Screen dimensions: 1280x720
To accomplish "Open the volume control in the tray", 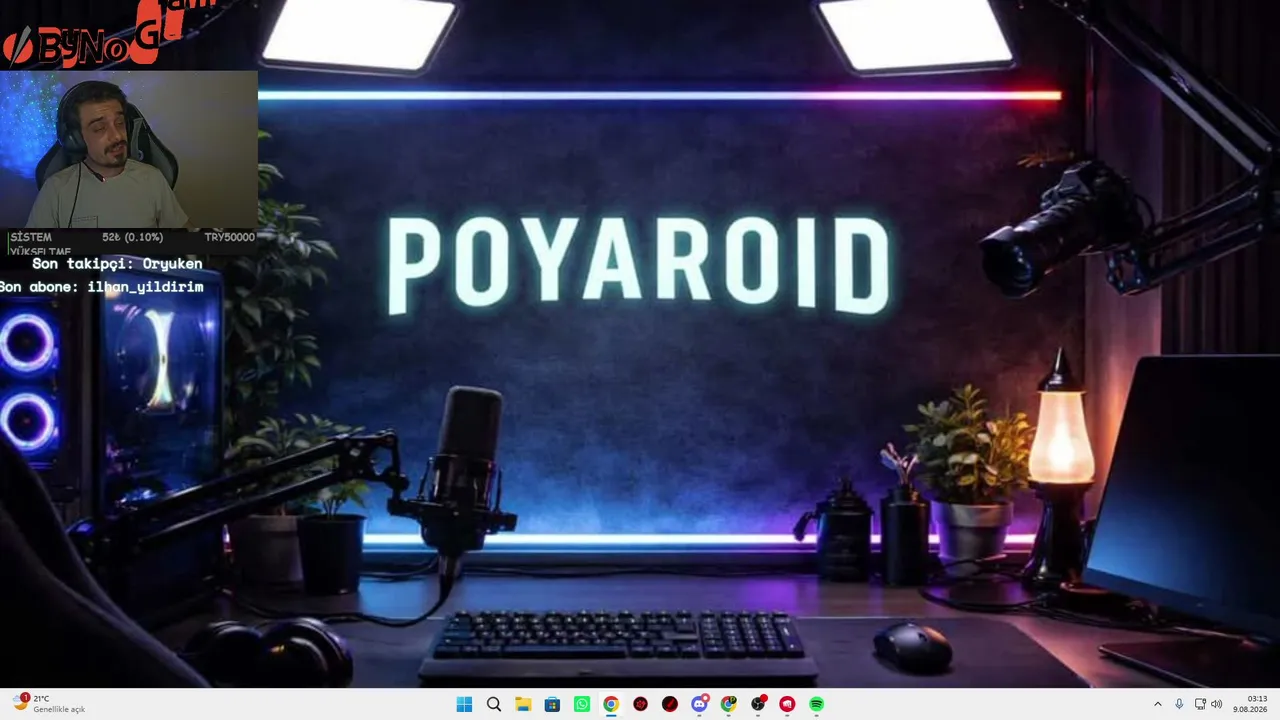I will [x=1217, y=704].
